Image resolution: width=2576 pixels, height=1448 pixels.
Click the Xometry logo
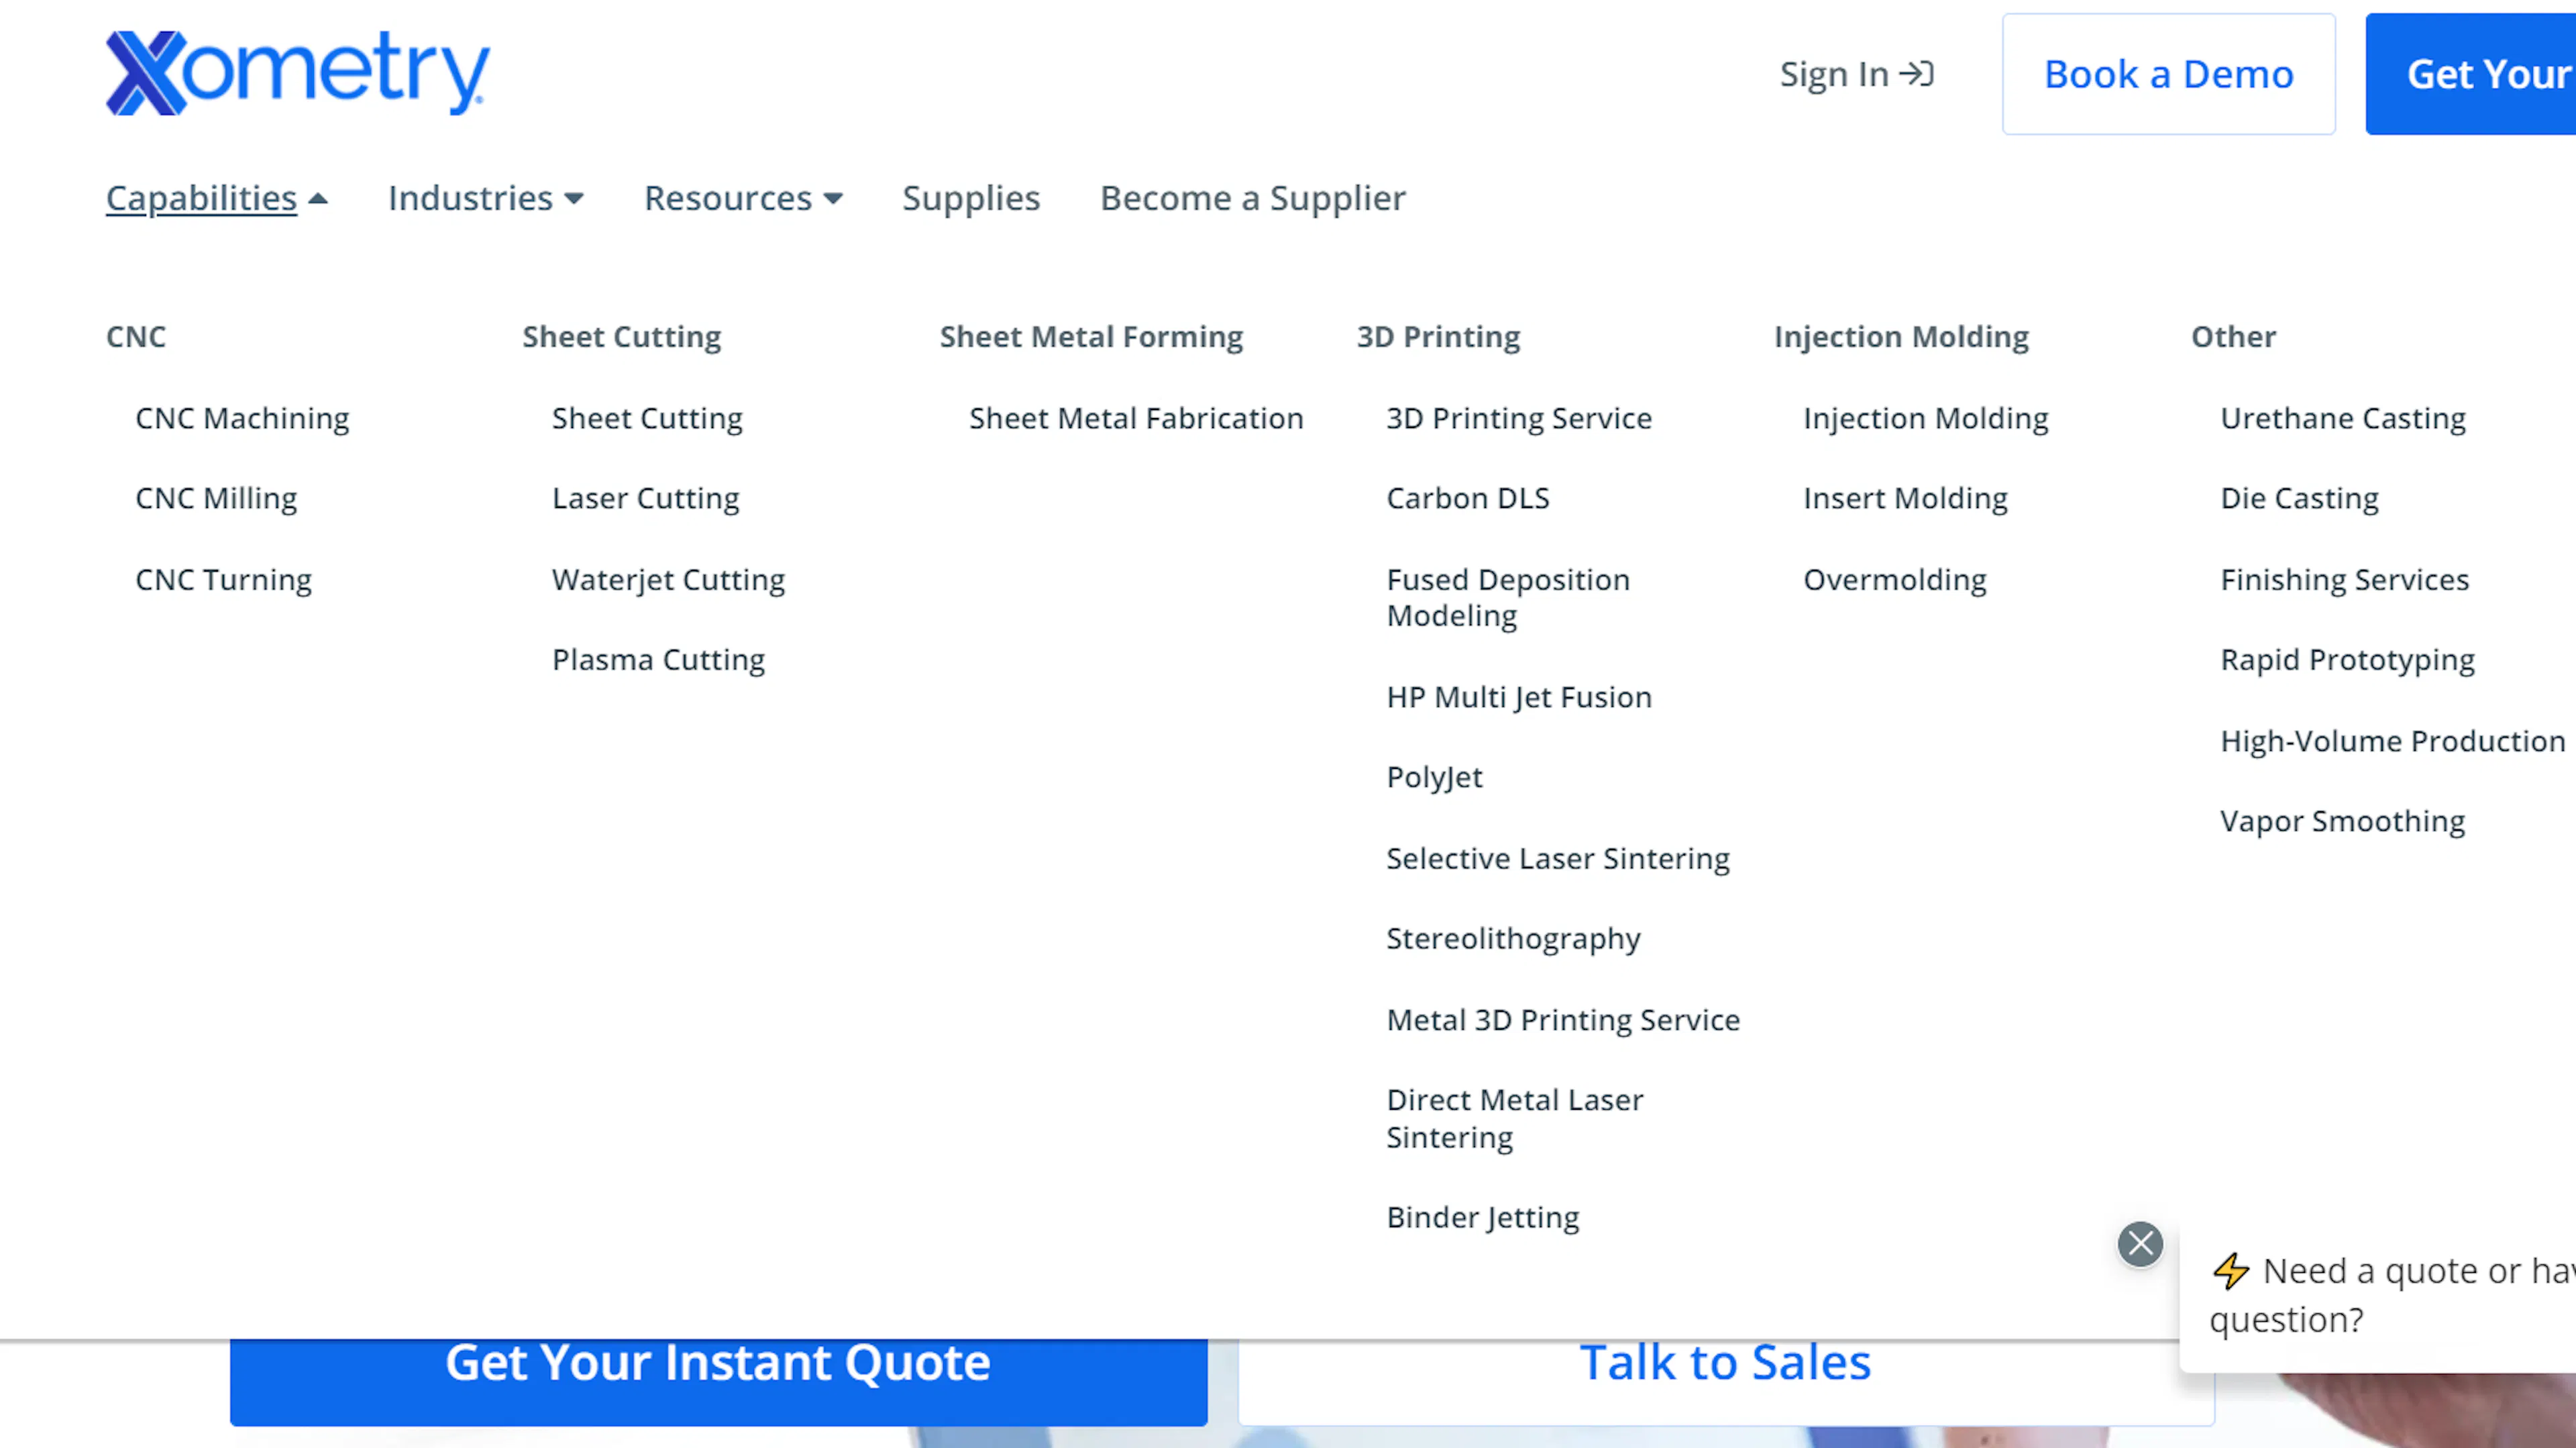(x=298, y=73)
